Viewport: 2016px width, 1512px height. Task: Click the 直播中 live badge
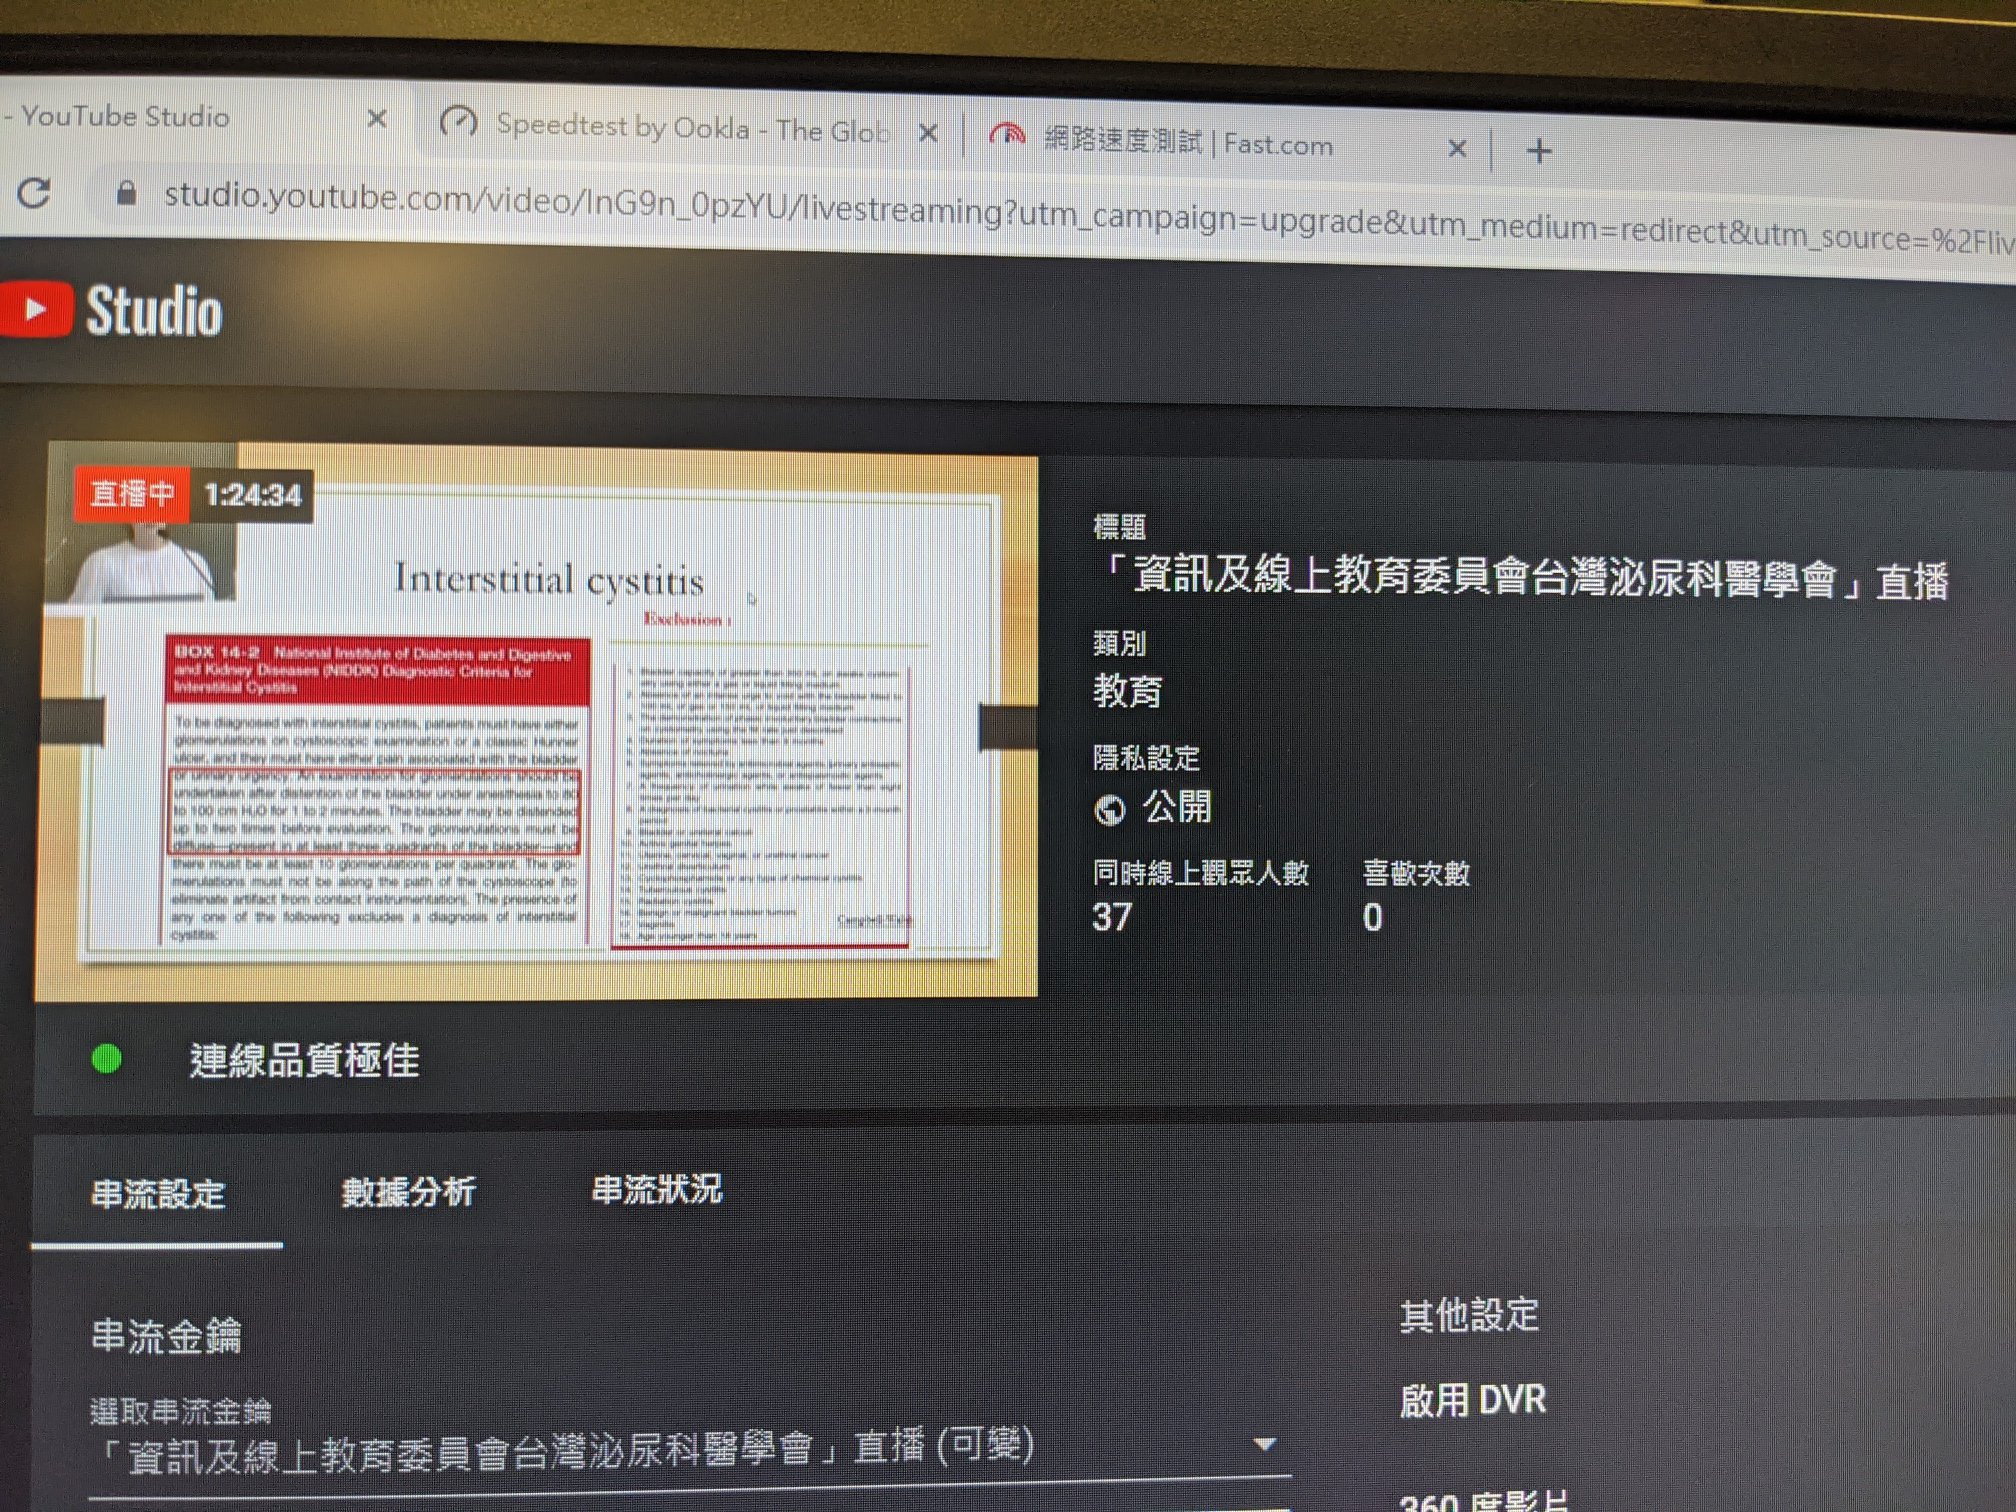pos(132,493)
